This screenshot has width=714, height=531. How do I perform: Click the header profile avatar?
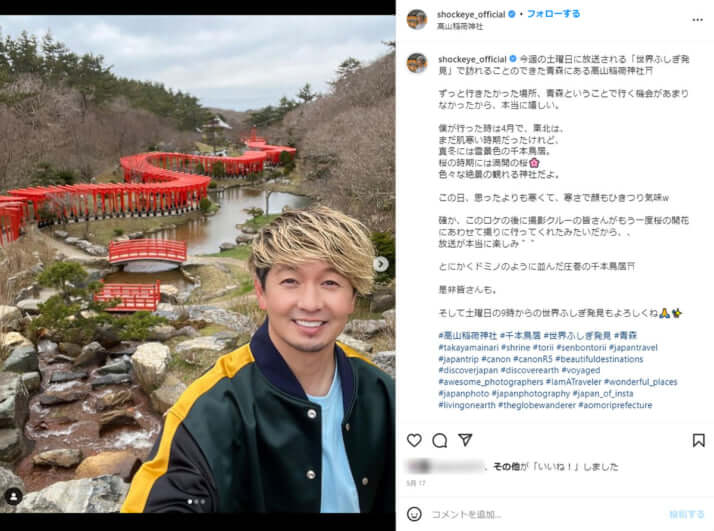pos(417,20)
